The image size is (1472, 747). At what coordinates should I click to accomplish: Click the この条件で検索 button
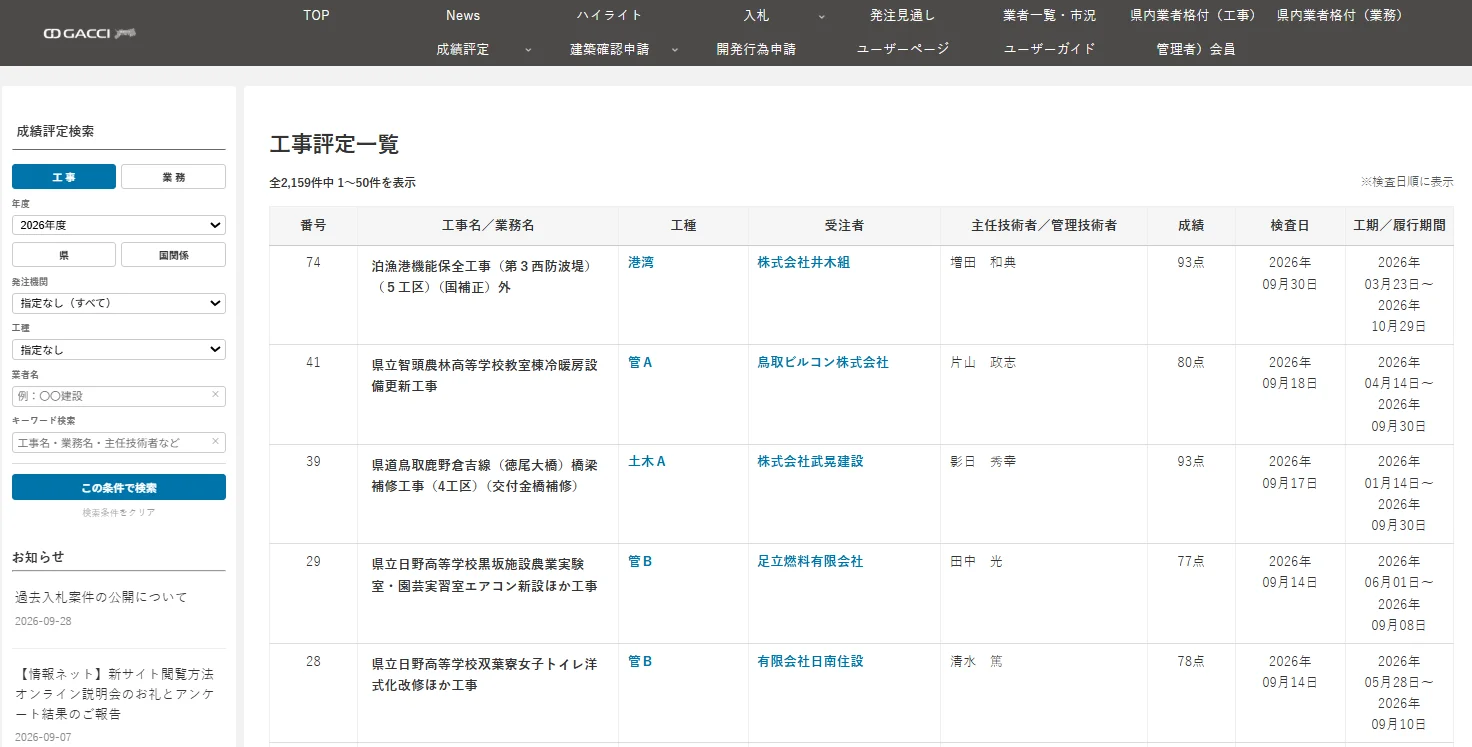pos(119,487)
